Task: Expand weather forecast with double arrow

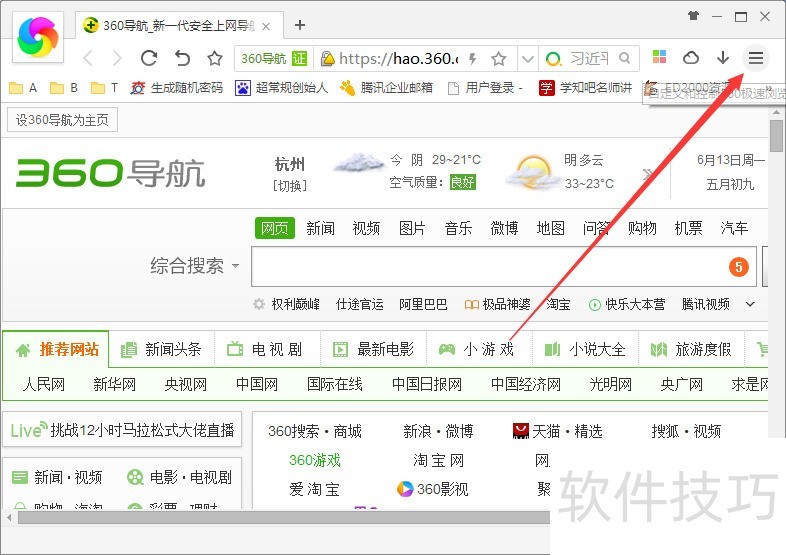Action: pyautogui.click(x=648, y=174)
